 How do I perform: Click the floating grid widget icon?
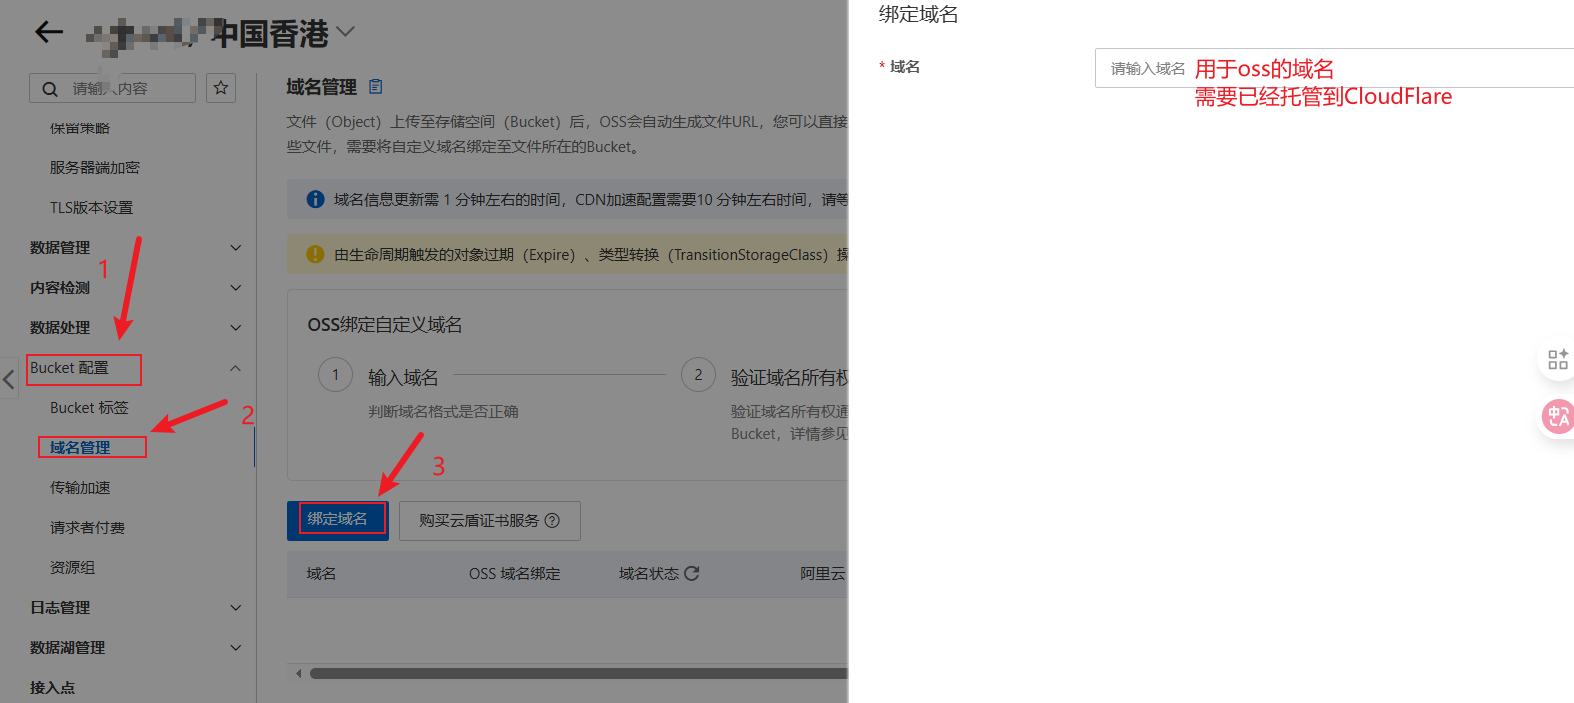point(1557,360)
